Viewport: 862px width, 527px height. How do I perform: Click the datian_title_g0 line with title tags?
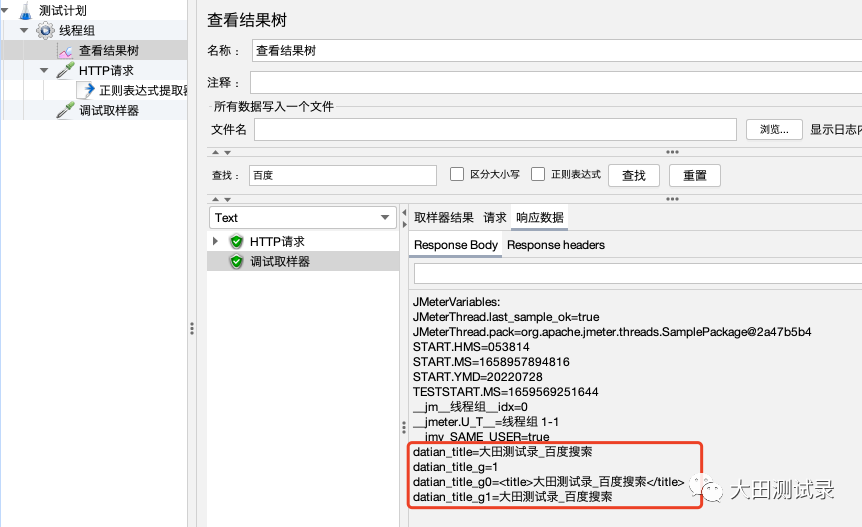click(548, 482)
